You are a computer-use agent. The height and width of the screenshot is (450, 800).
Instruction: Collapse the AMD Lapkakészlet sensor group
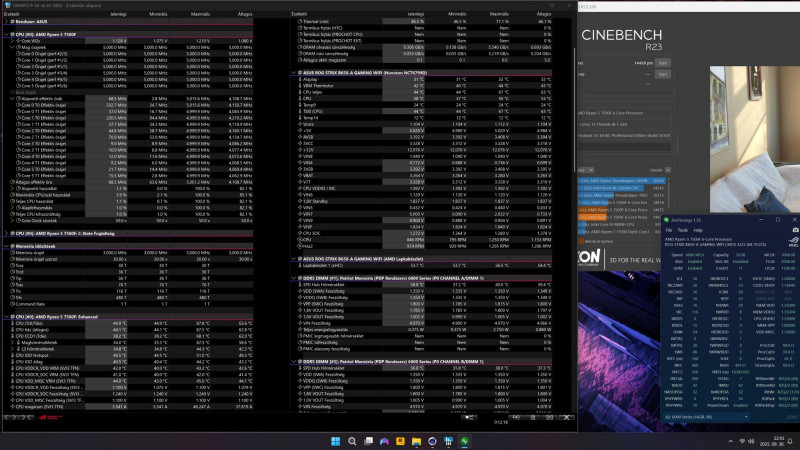point(294,259)
